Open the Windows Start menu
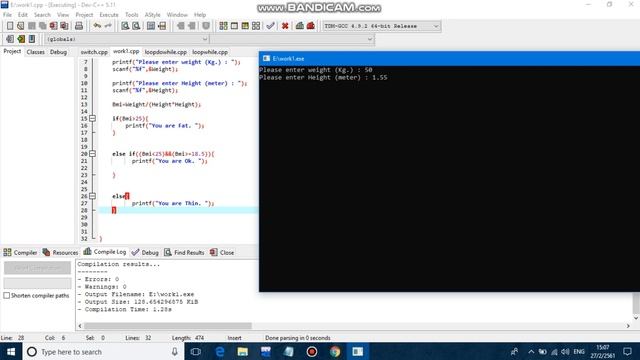This screenshot has width=640, height=360. pos(11,351)
